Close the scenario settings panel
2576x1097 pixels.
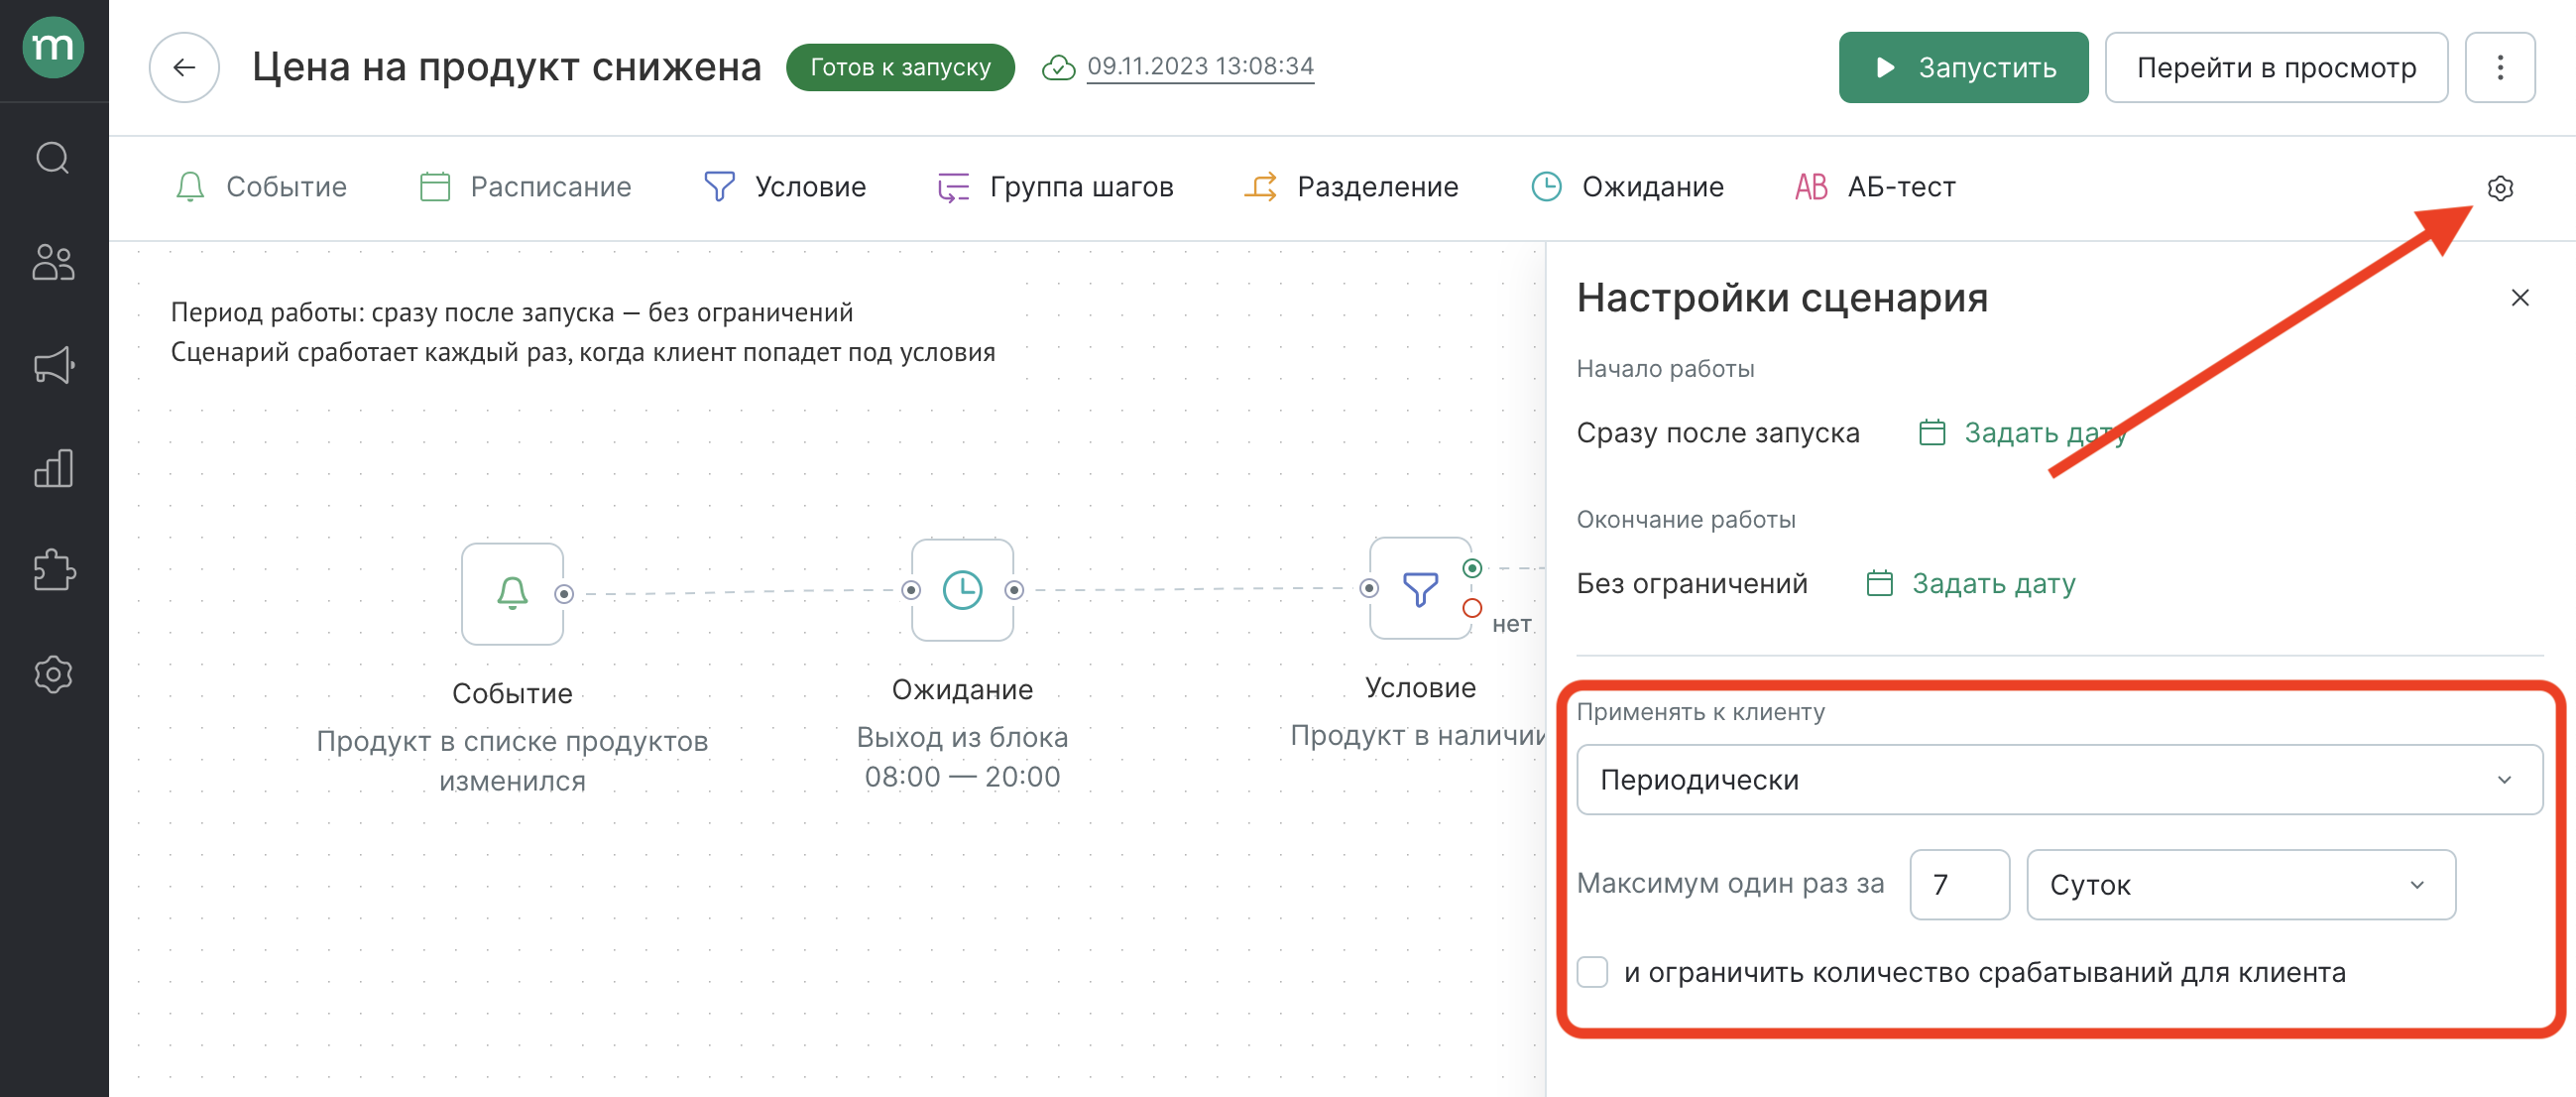tap(2520, 298)
